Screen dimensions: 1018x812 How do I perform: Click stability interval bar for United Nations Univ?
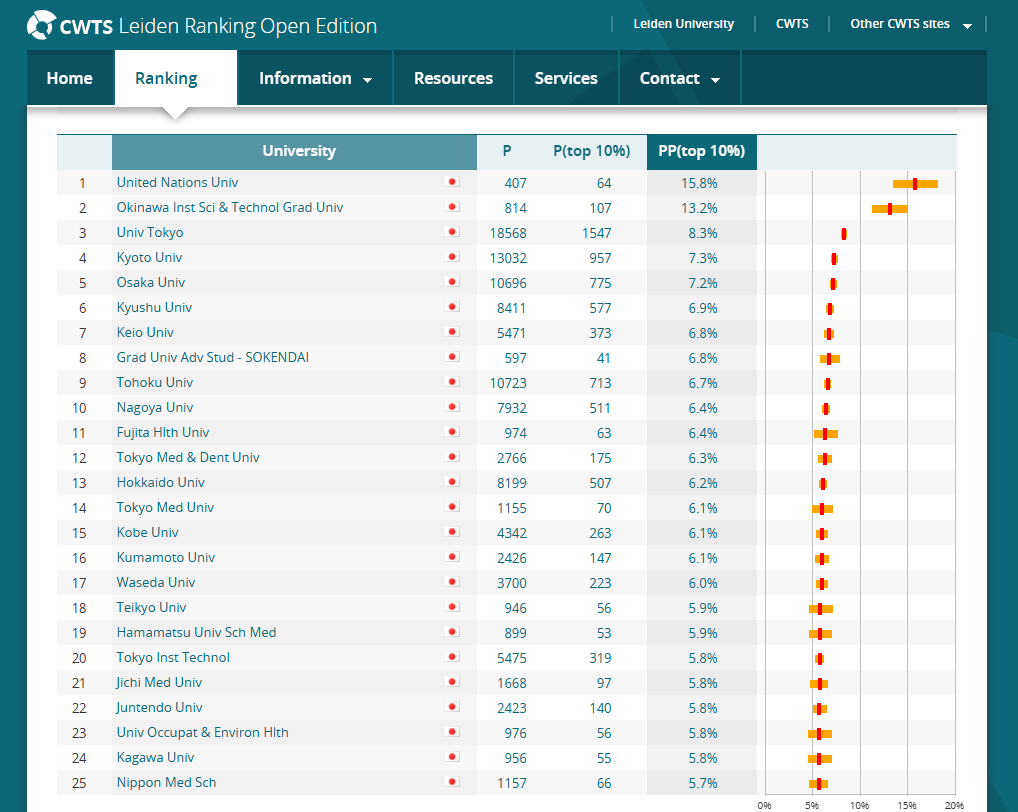(x=915, y=183)
